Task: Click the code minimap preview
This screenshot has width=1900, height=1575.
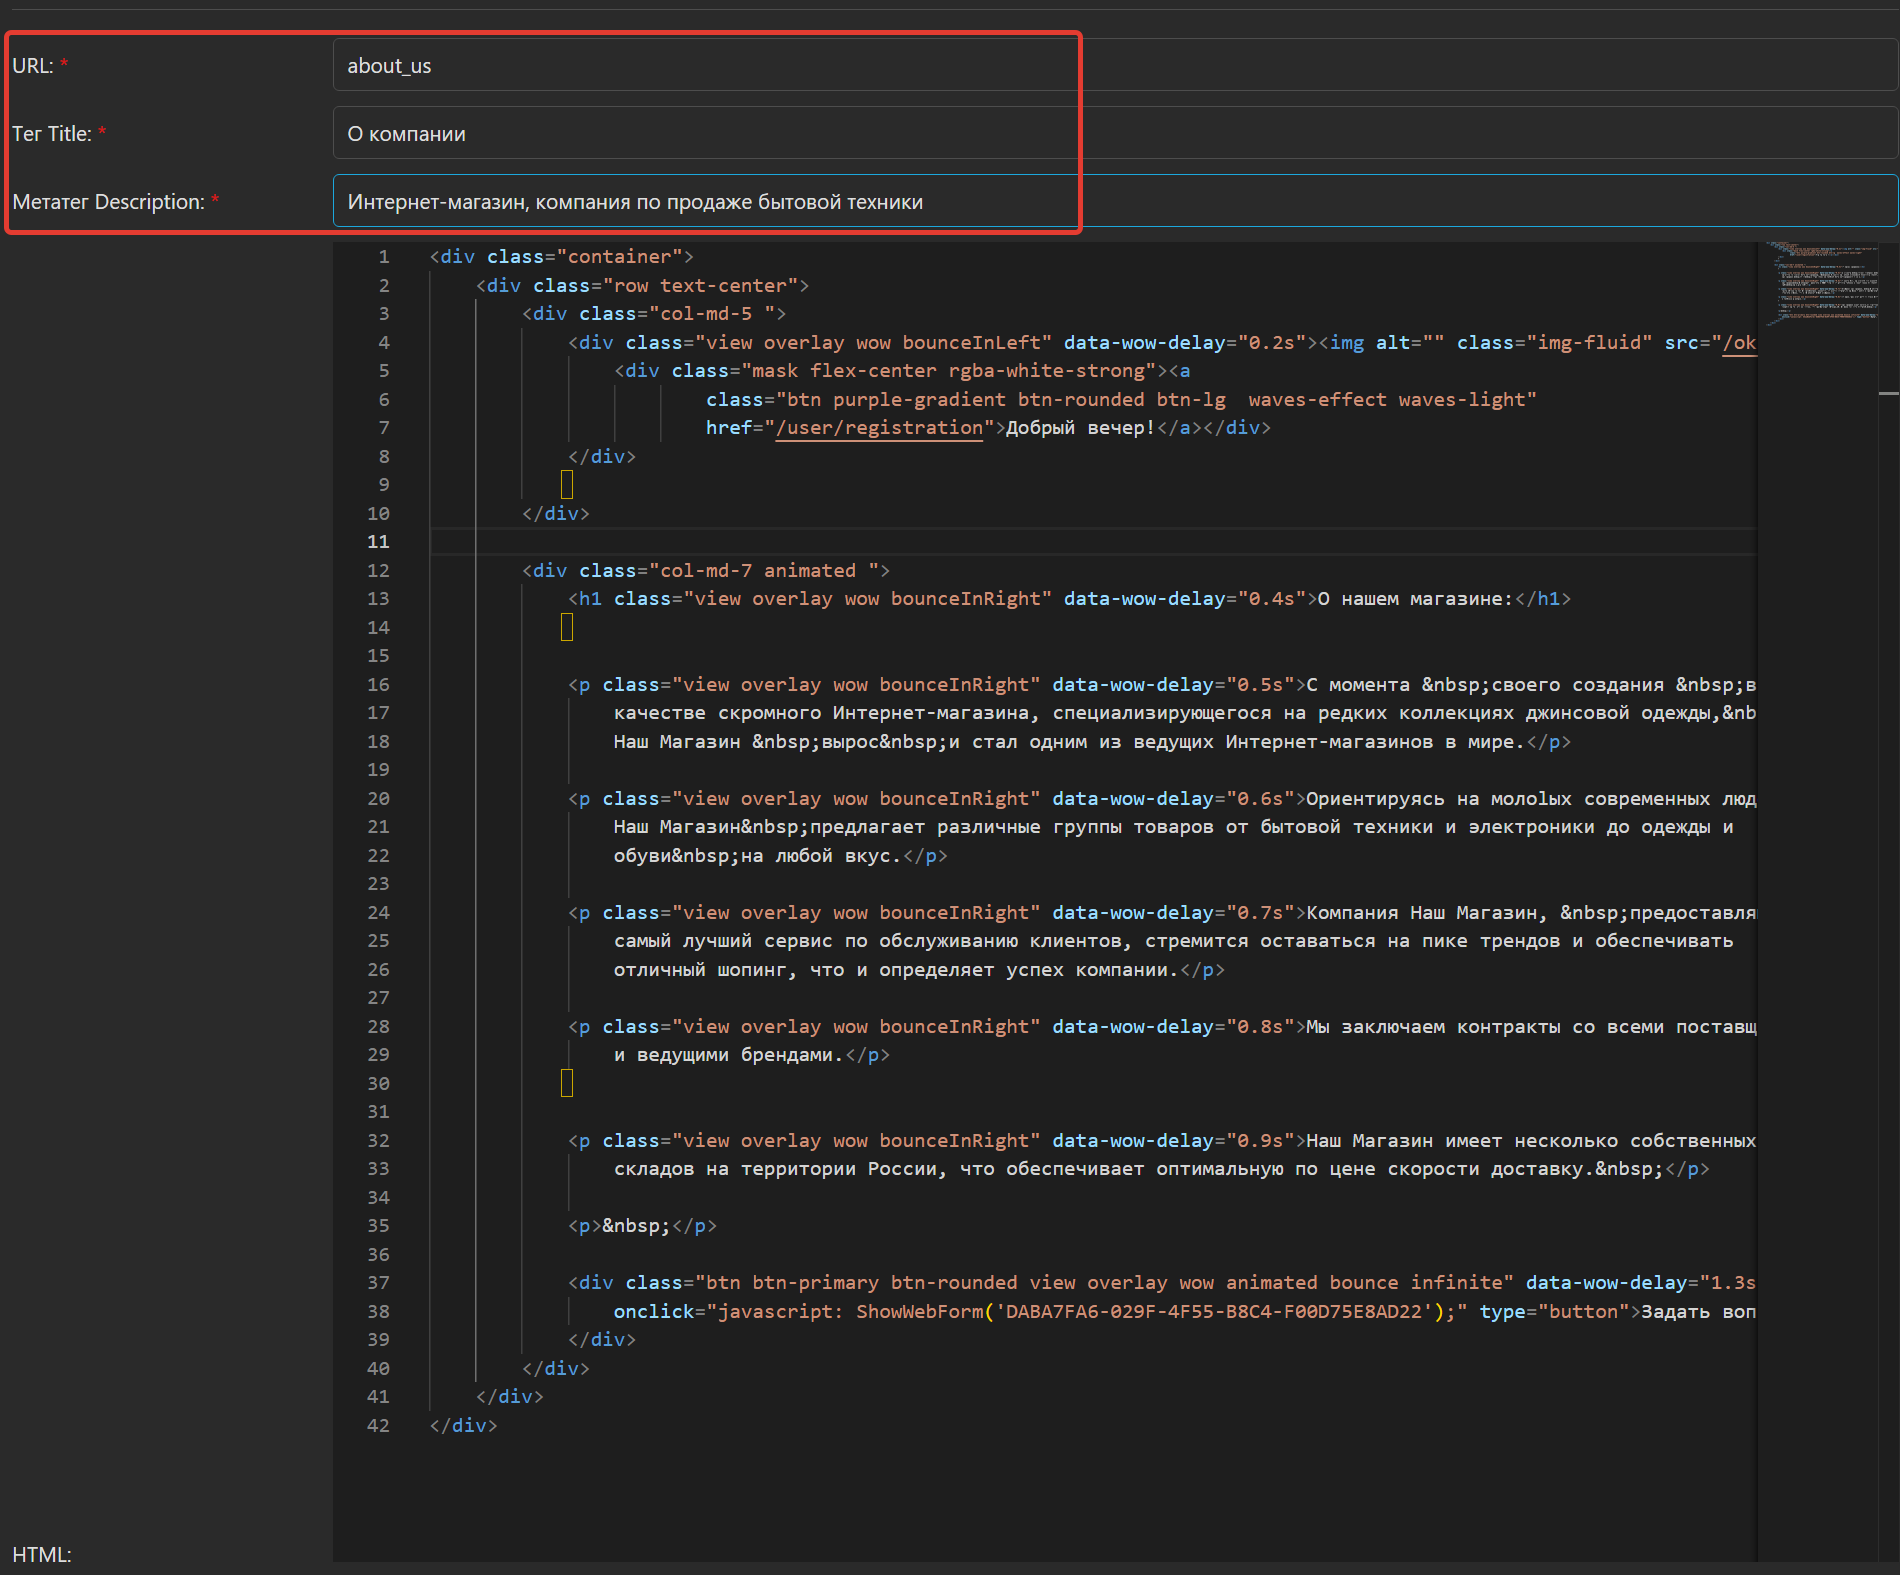Action: click(1819, 283)
